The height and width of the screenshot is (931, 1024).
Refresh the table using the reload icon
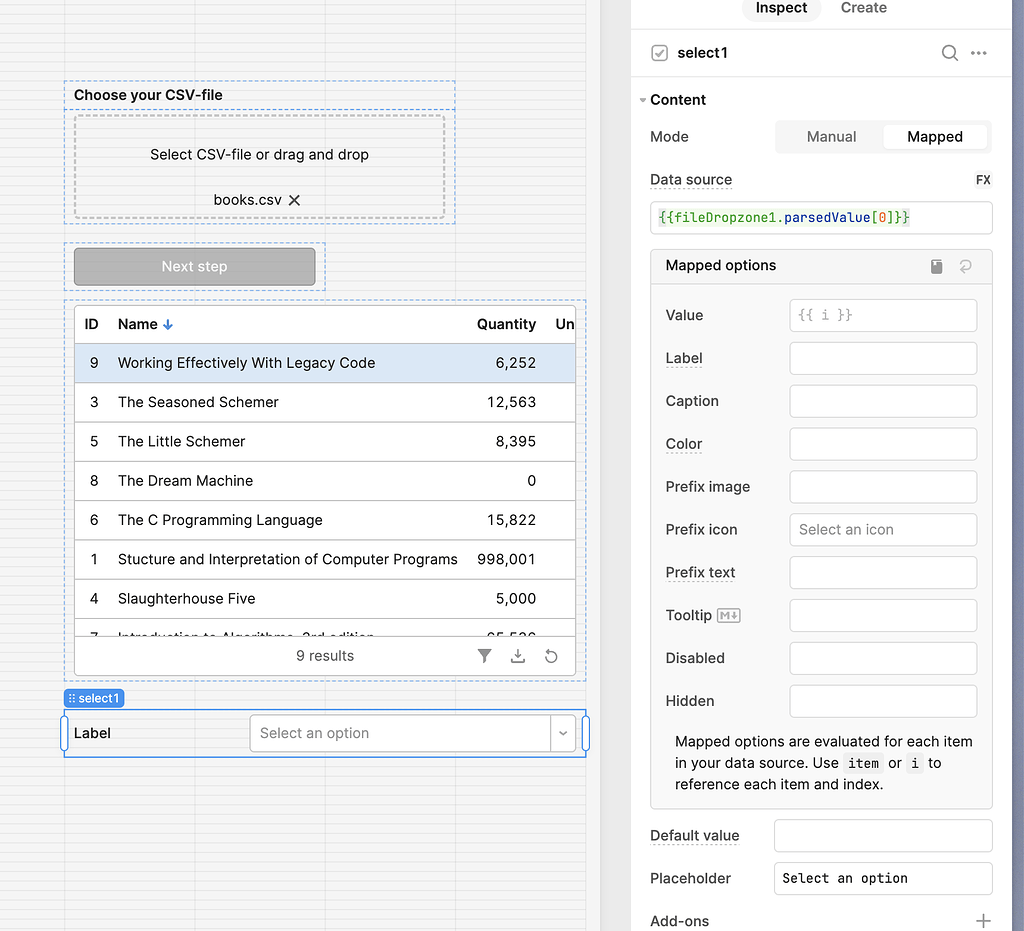click(x=551, y=656)
